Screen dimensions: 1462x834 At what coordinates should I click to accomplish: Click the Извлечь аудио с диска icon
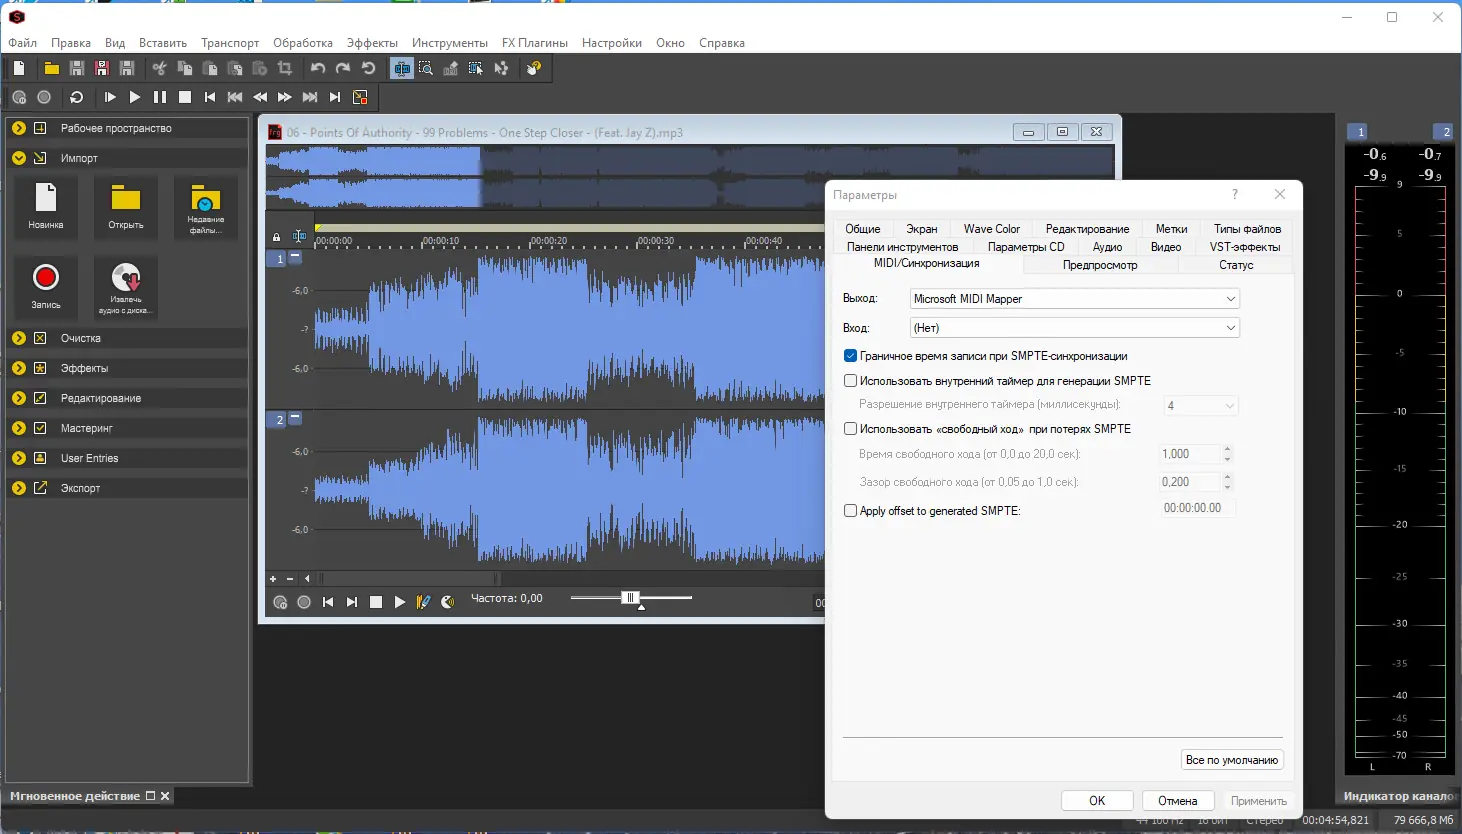point(126,287)
